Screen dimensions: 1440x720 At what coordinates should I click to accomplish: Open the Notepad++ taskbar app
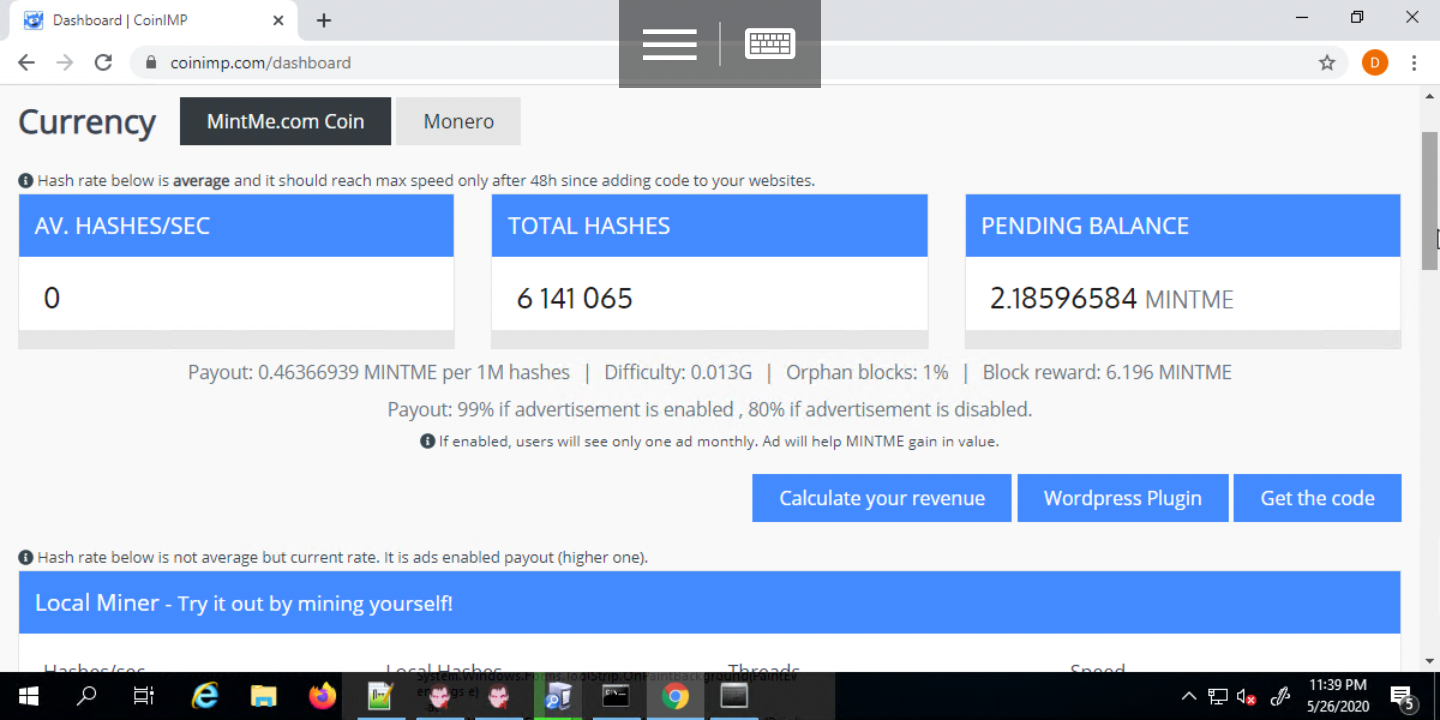[x=380, y=696]
